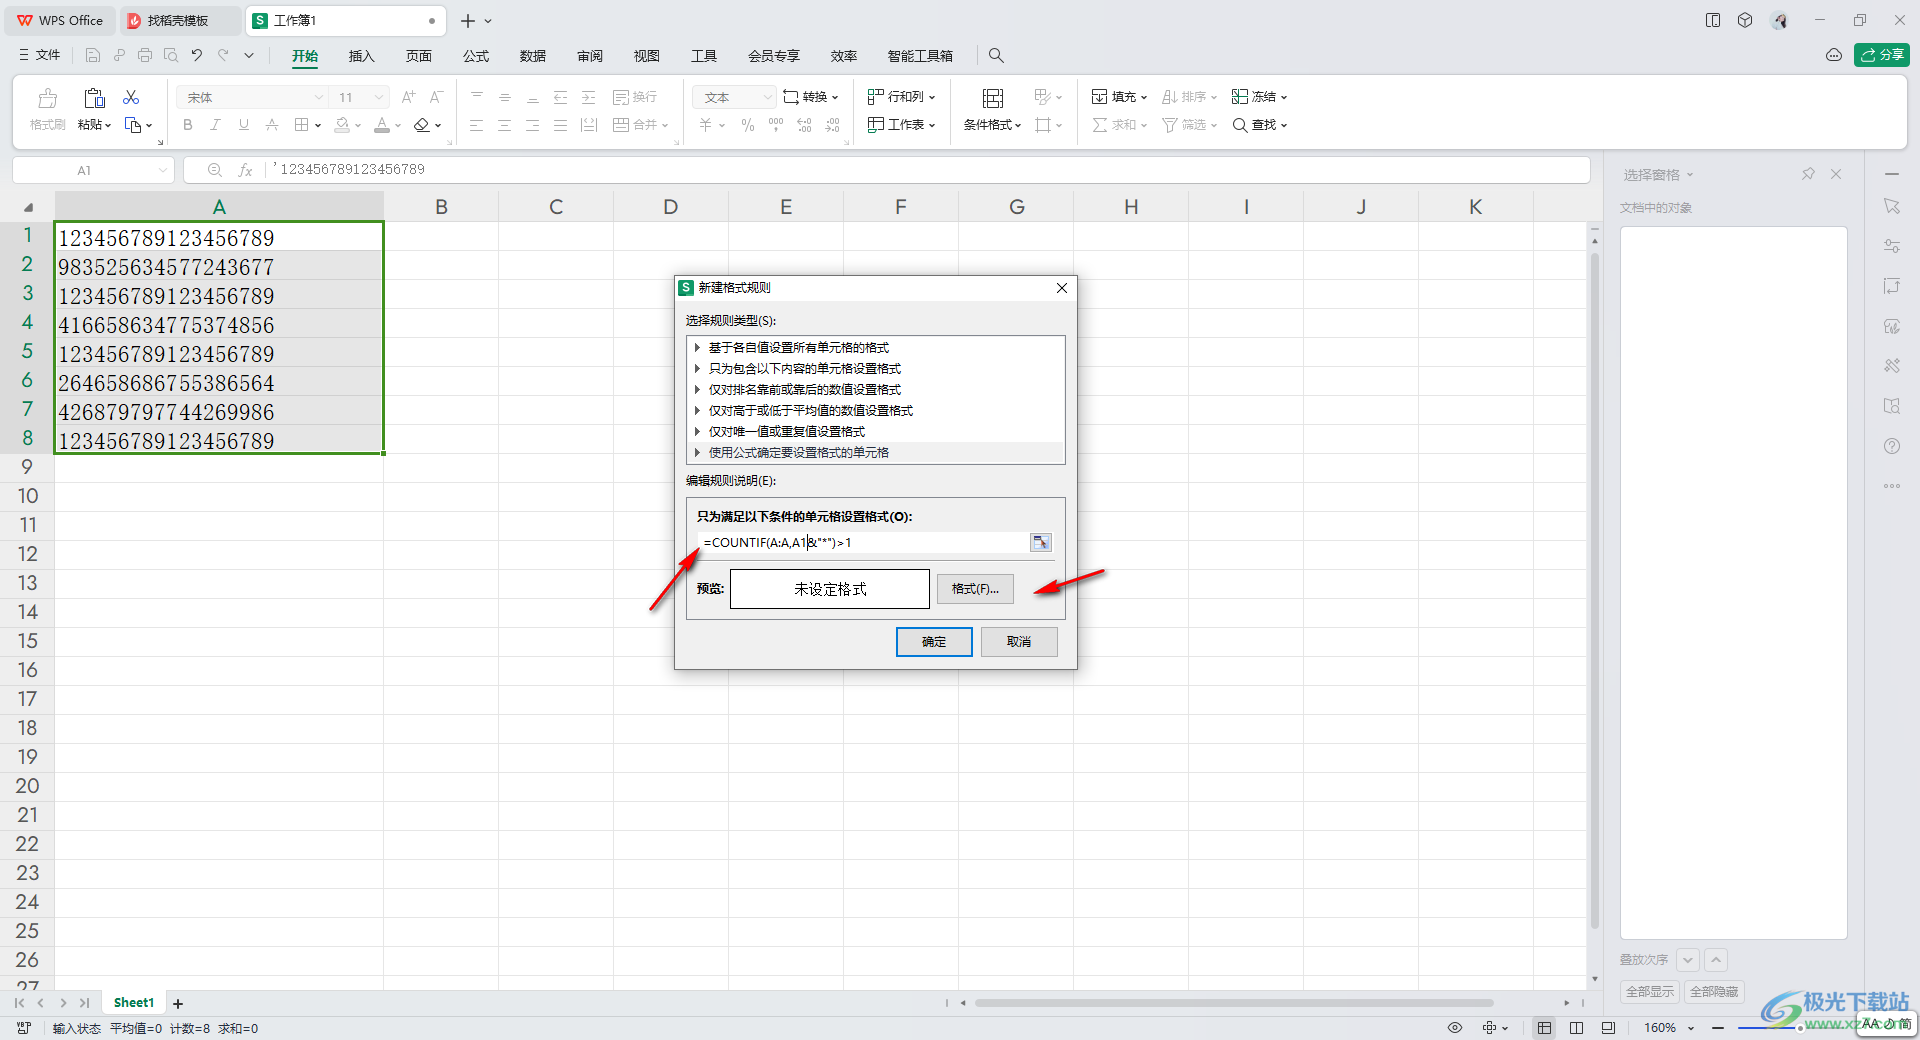Click the selection arrow icon in right sidebar
Screen dimensions: 1920x1040
pyautogui.click(x=1892, y=206)
